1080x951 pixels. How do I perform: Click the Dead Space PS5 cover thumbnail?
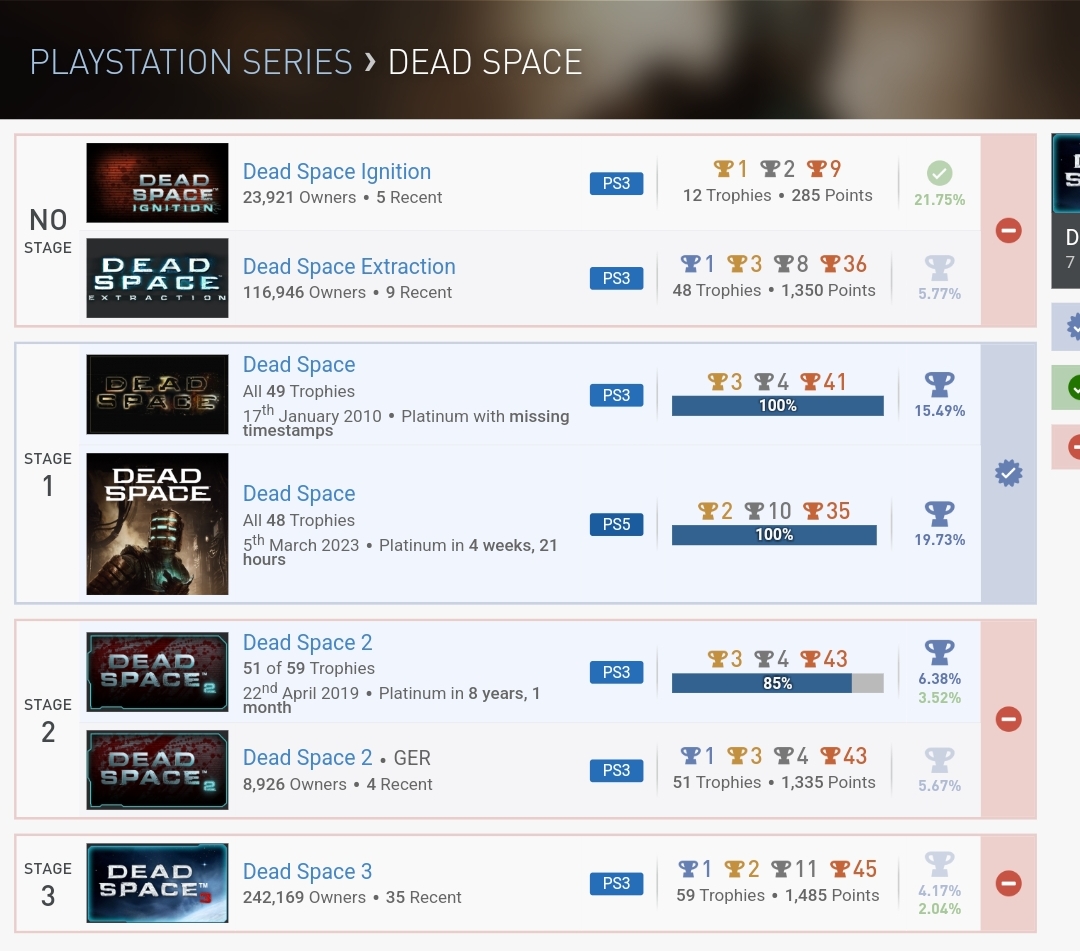157,524
